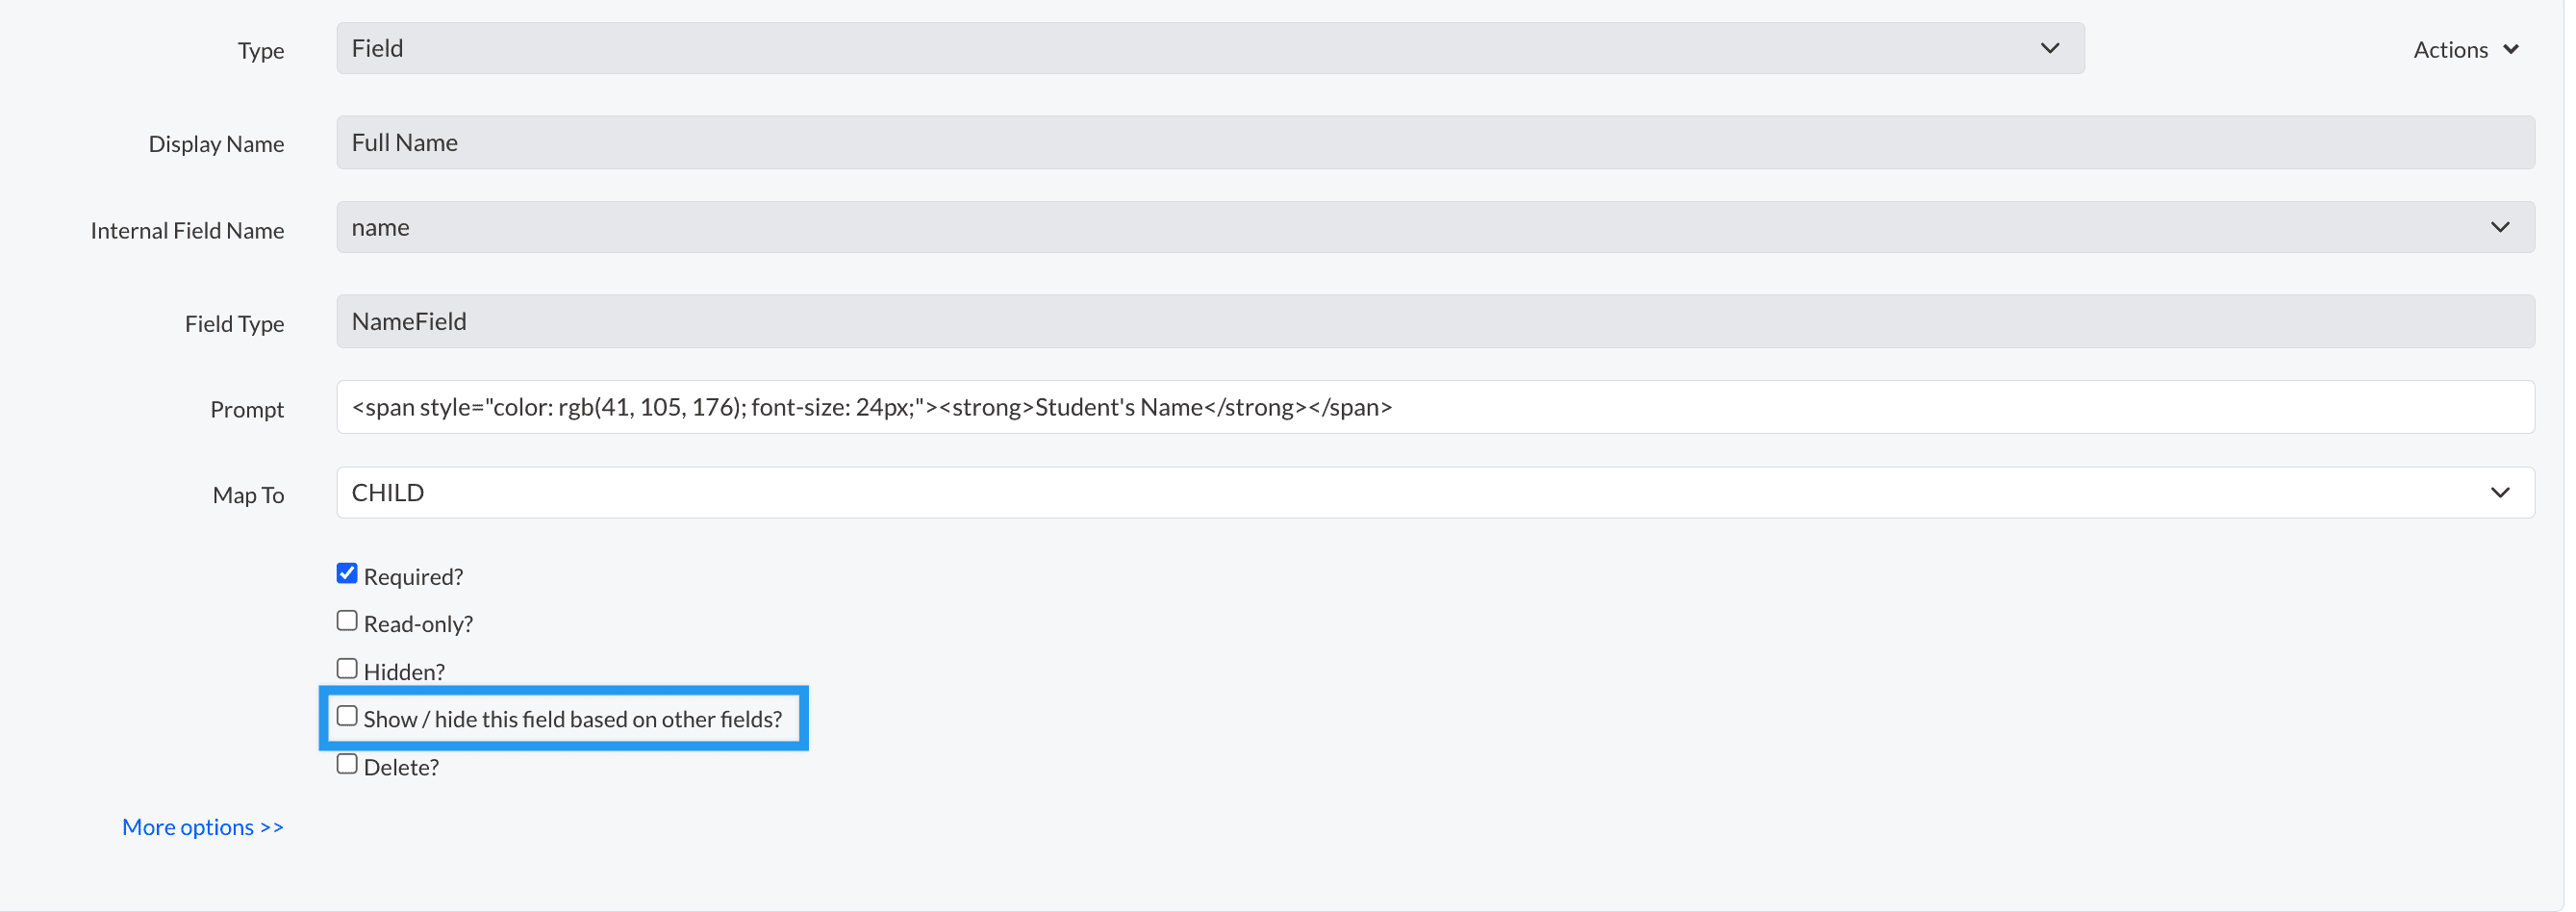Open Map To dropdown showing CHILD
The height and width of the screenshot is (912, 2576).
pos(1400,493)
